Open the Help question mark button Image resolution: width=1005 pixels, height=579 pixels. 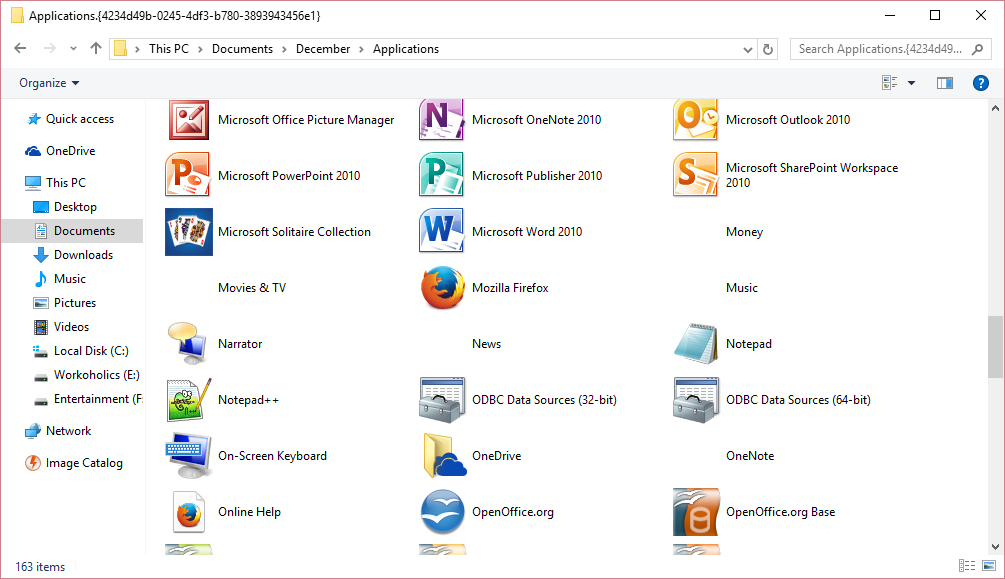coord(981,83)
